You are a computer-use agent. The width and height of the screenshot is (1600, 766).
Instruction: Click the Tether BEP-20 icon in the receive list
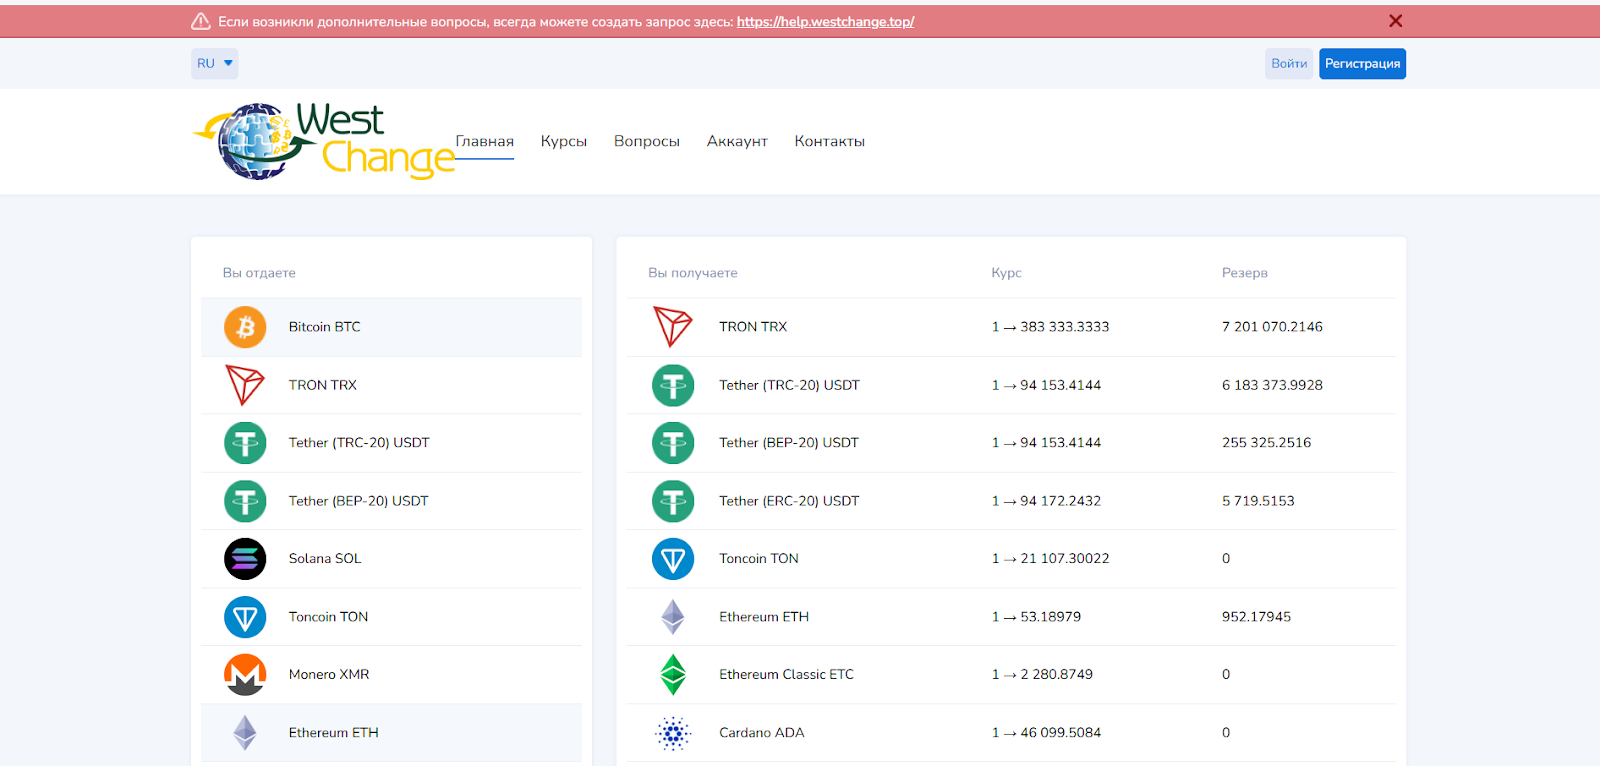click(x=673, y=443)
